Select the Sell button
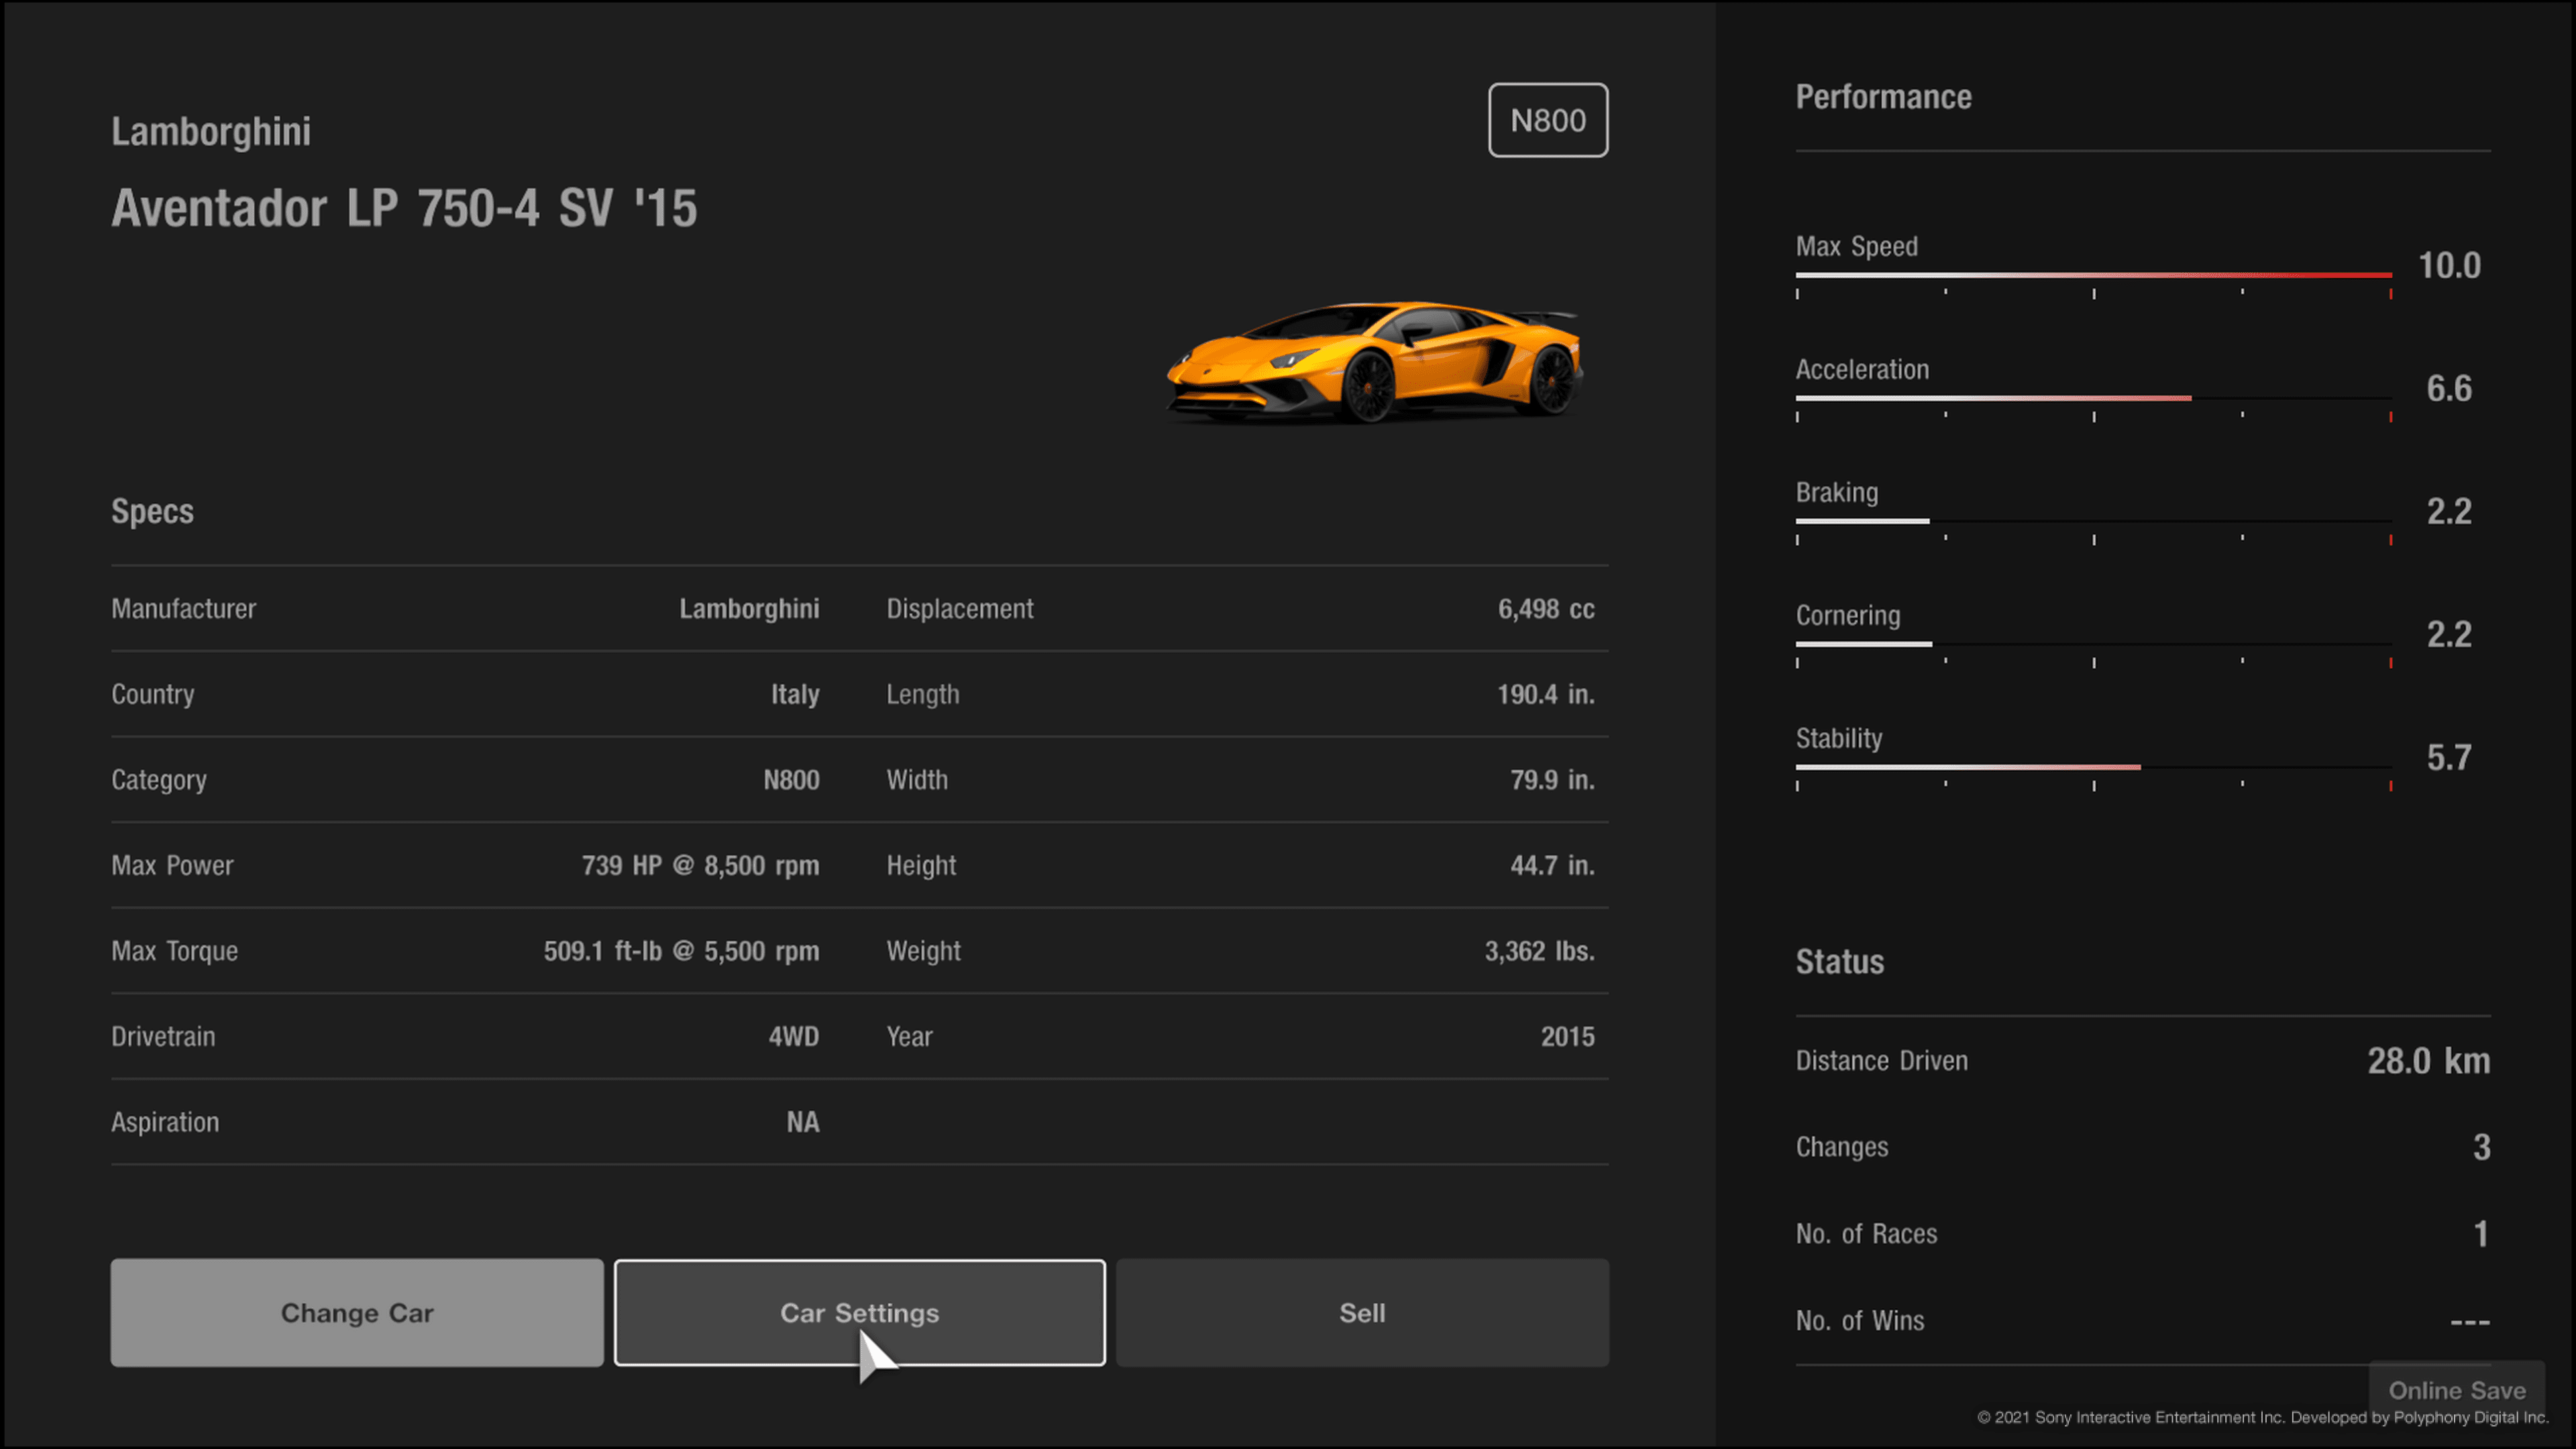Viewport: 2576px width, 1449px height. (x=1362, y=1312)
